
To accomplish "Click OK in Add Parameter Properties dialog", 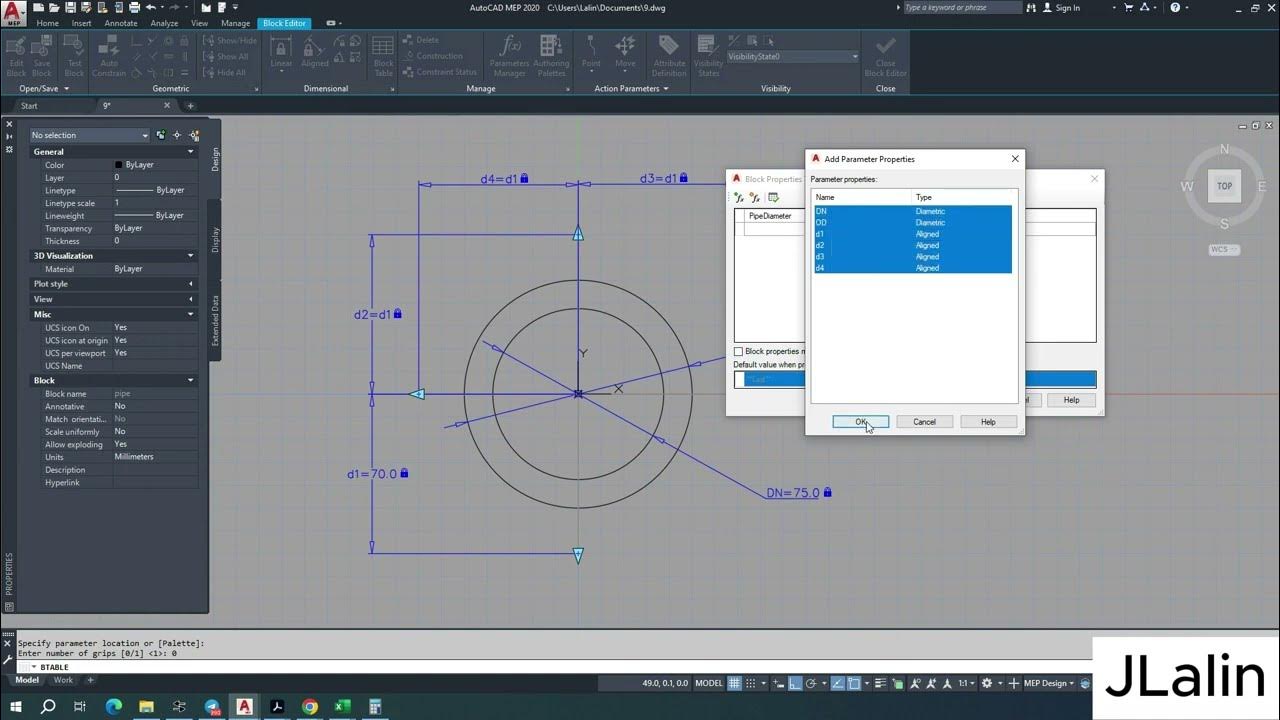I will click(860, 422).
